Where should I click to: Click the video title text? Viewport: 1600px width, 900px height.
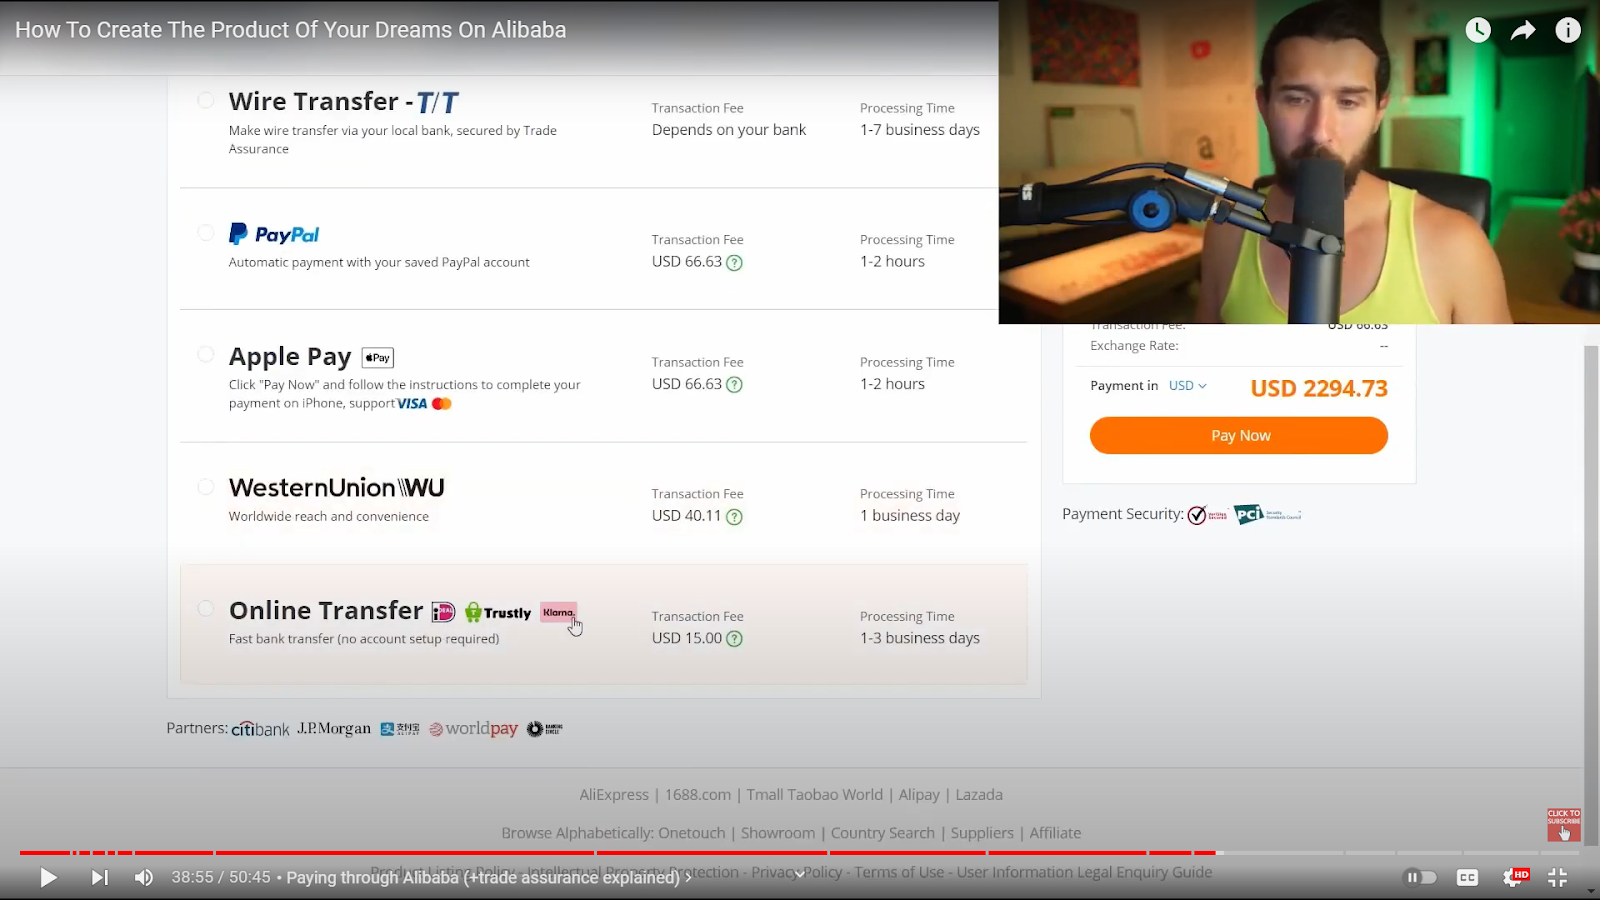click(x=290, y=30)
